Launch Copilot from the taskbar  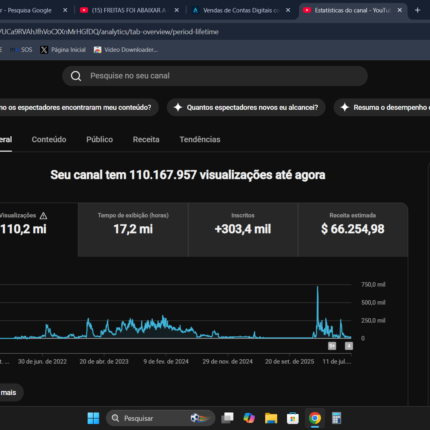click(249, 418)
